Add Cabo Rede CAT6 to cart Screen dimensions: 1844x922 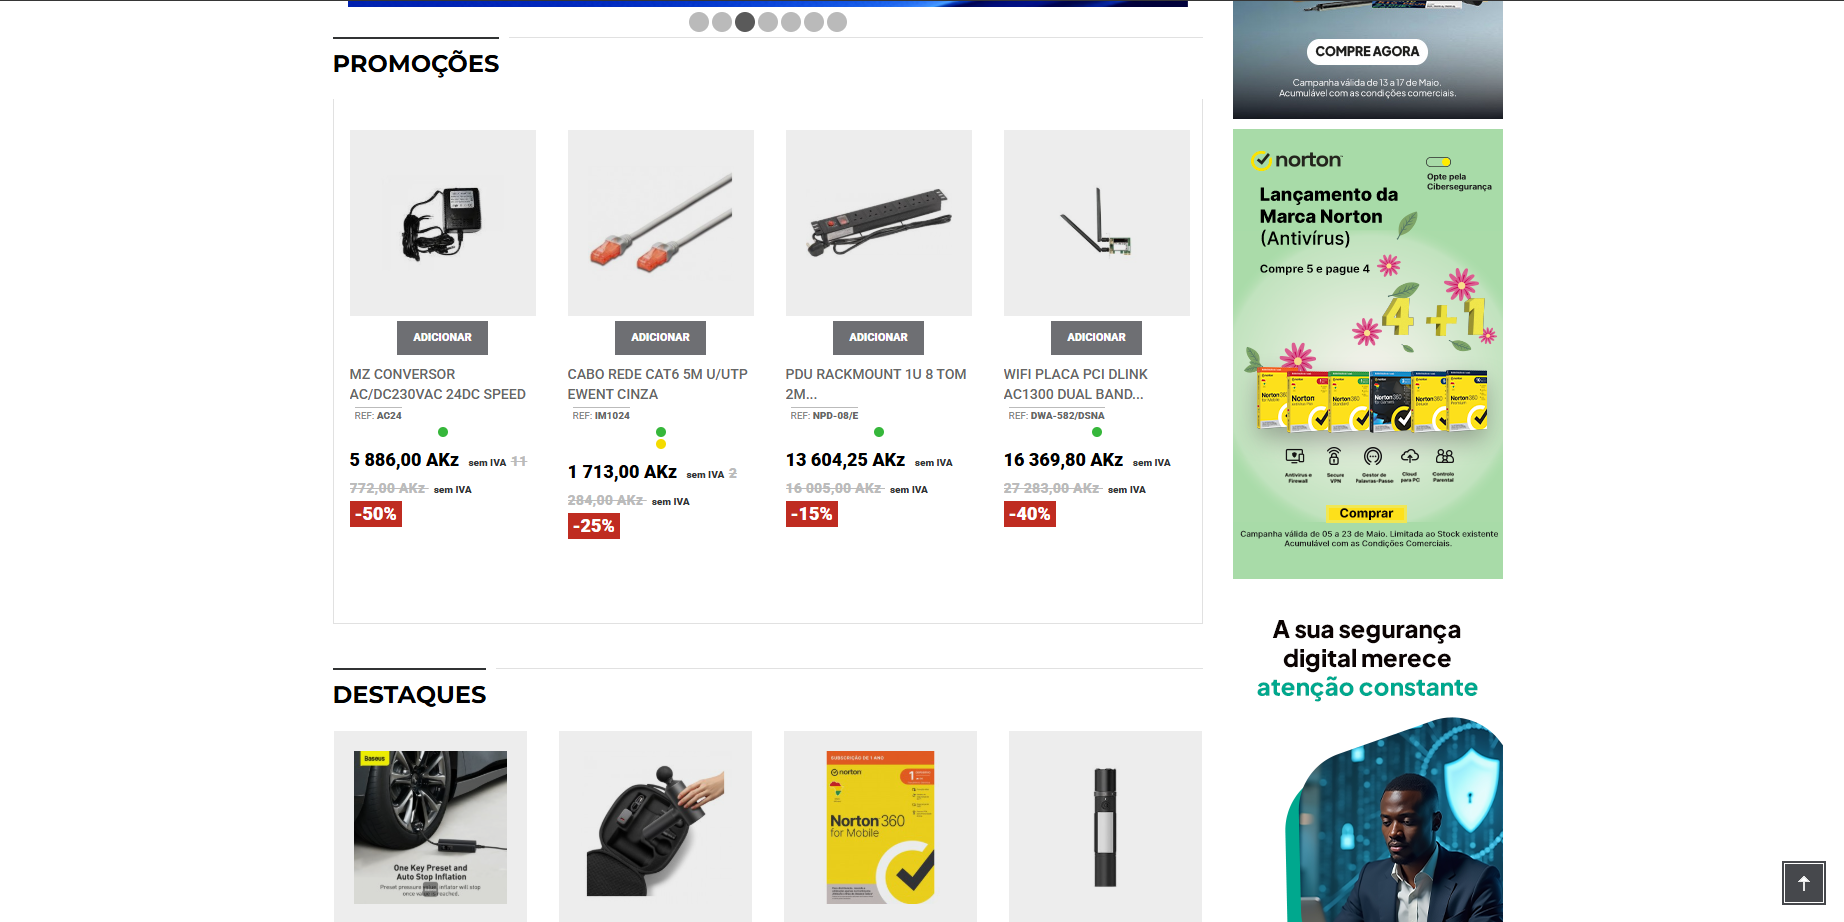pyautogui.click(x=660, y=338)
